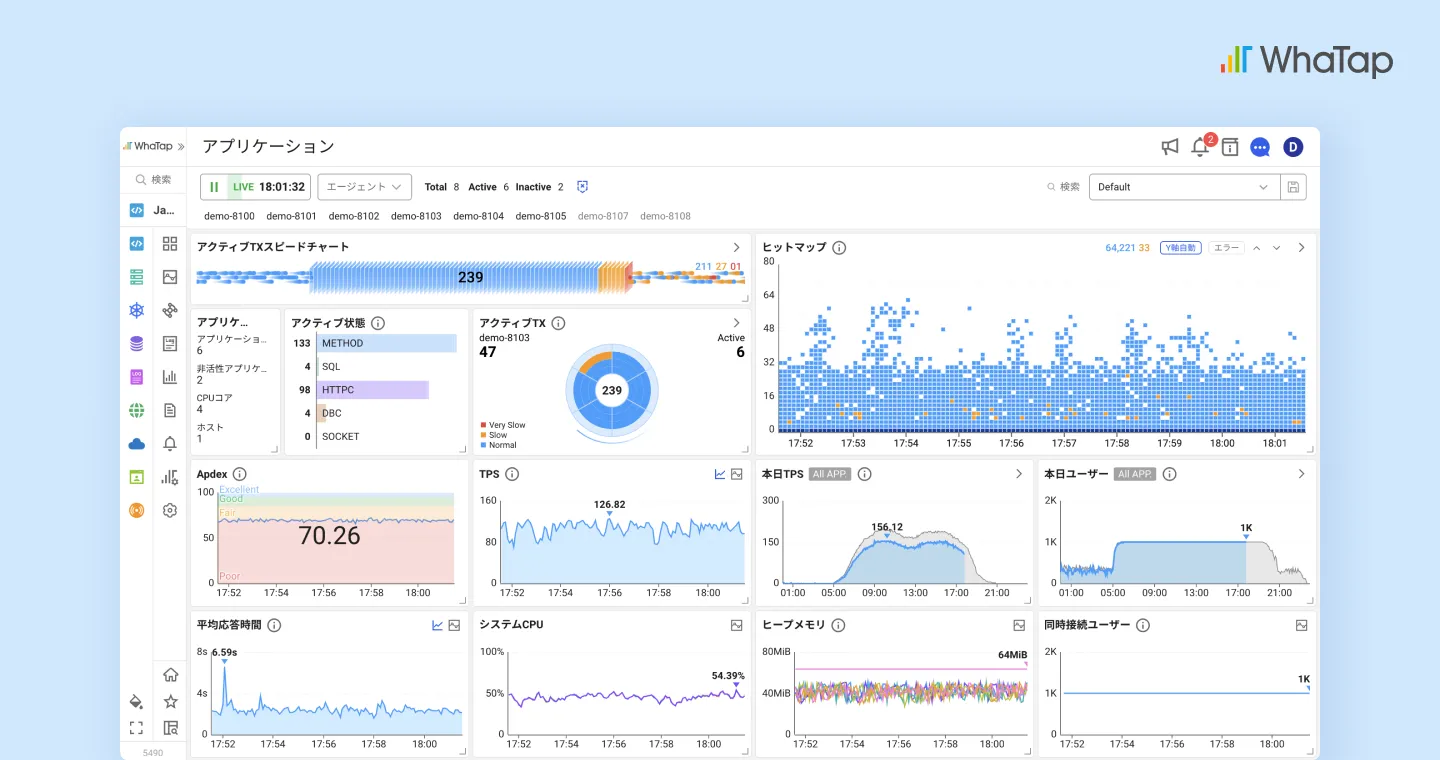This screenshot has width=1440, height=760.
Task: Open the Kubernetes helm sidebar icon
Action: (x=136, y=310)
